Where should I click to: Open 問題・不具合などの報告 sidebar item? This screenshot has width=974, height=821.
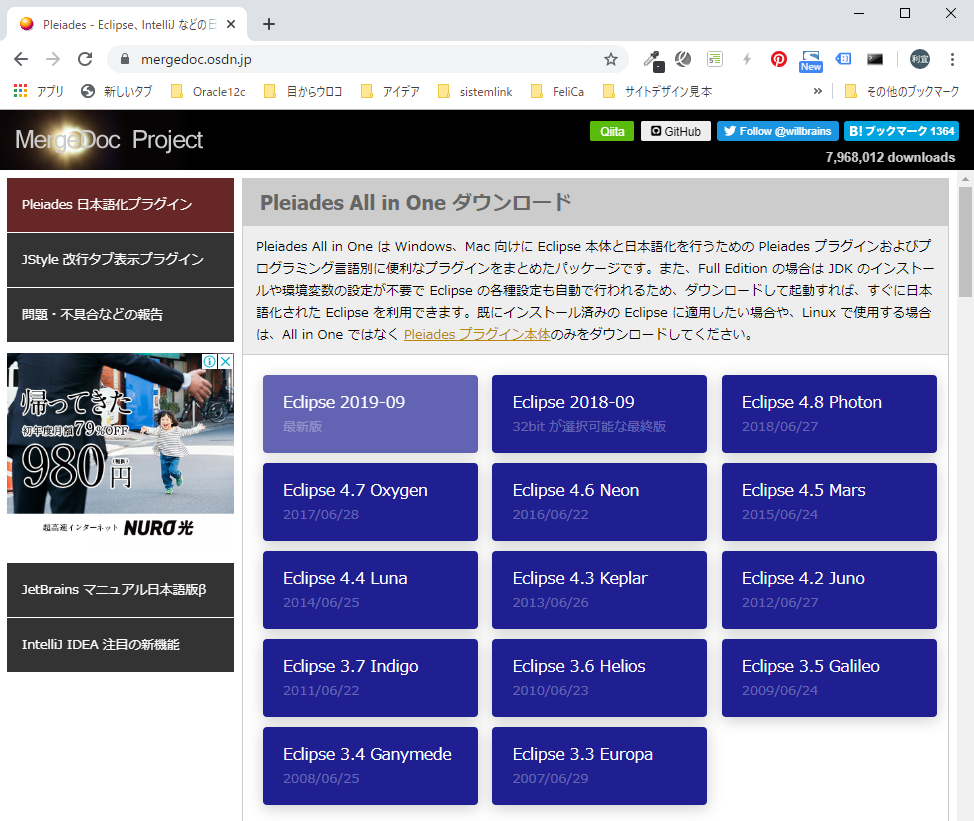tap(121, 314)
